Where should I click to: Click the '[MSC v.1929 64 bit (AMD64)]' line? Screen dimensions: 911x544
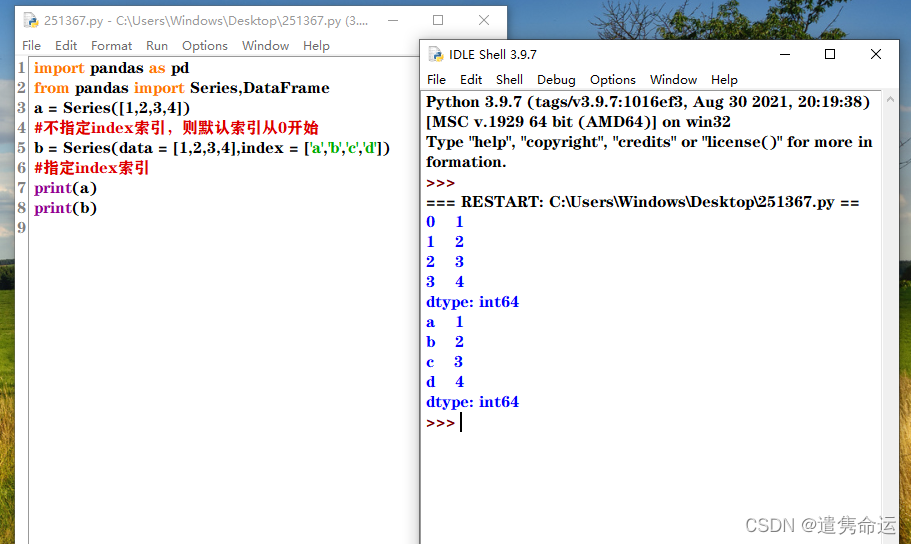click(578, 122)
